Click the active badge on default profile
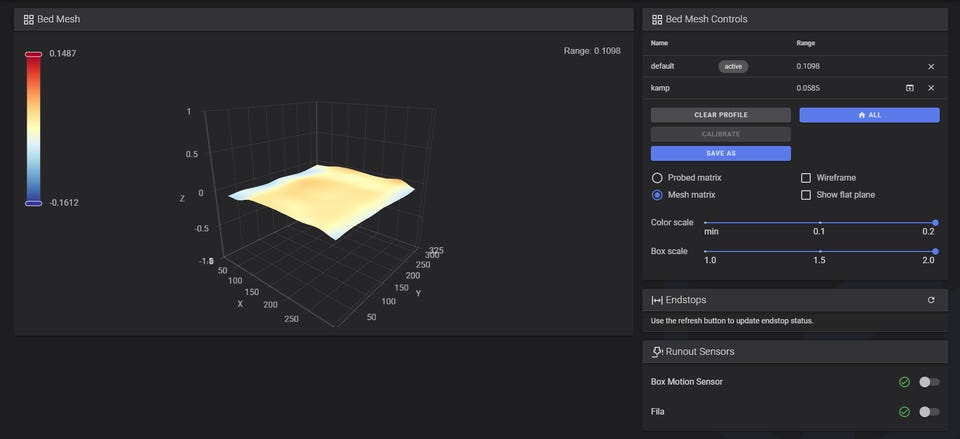This screenshot has height=439, width=960. [x=733, y=66]
